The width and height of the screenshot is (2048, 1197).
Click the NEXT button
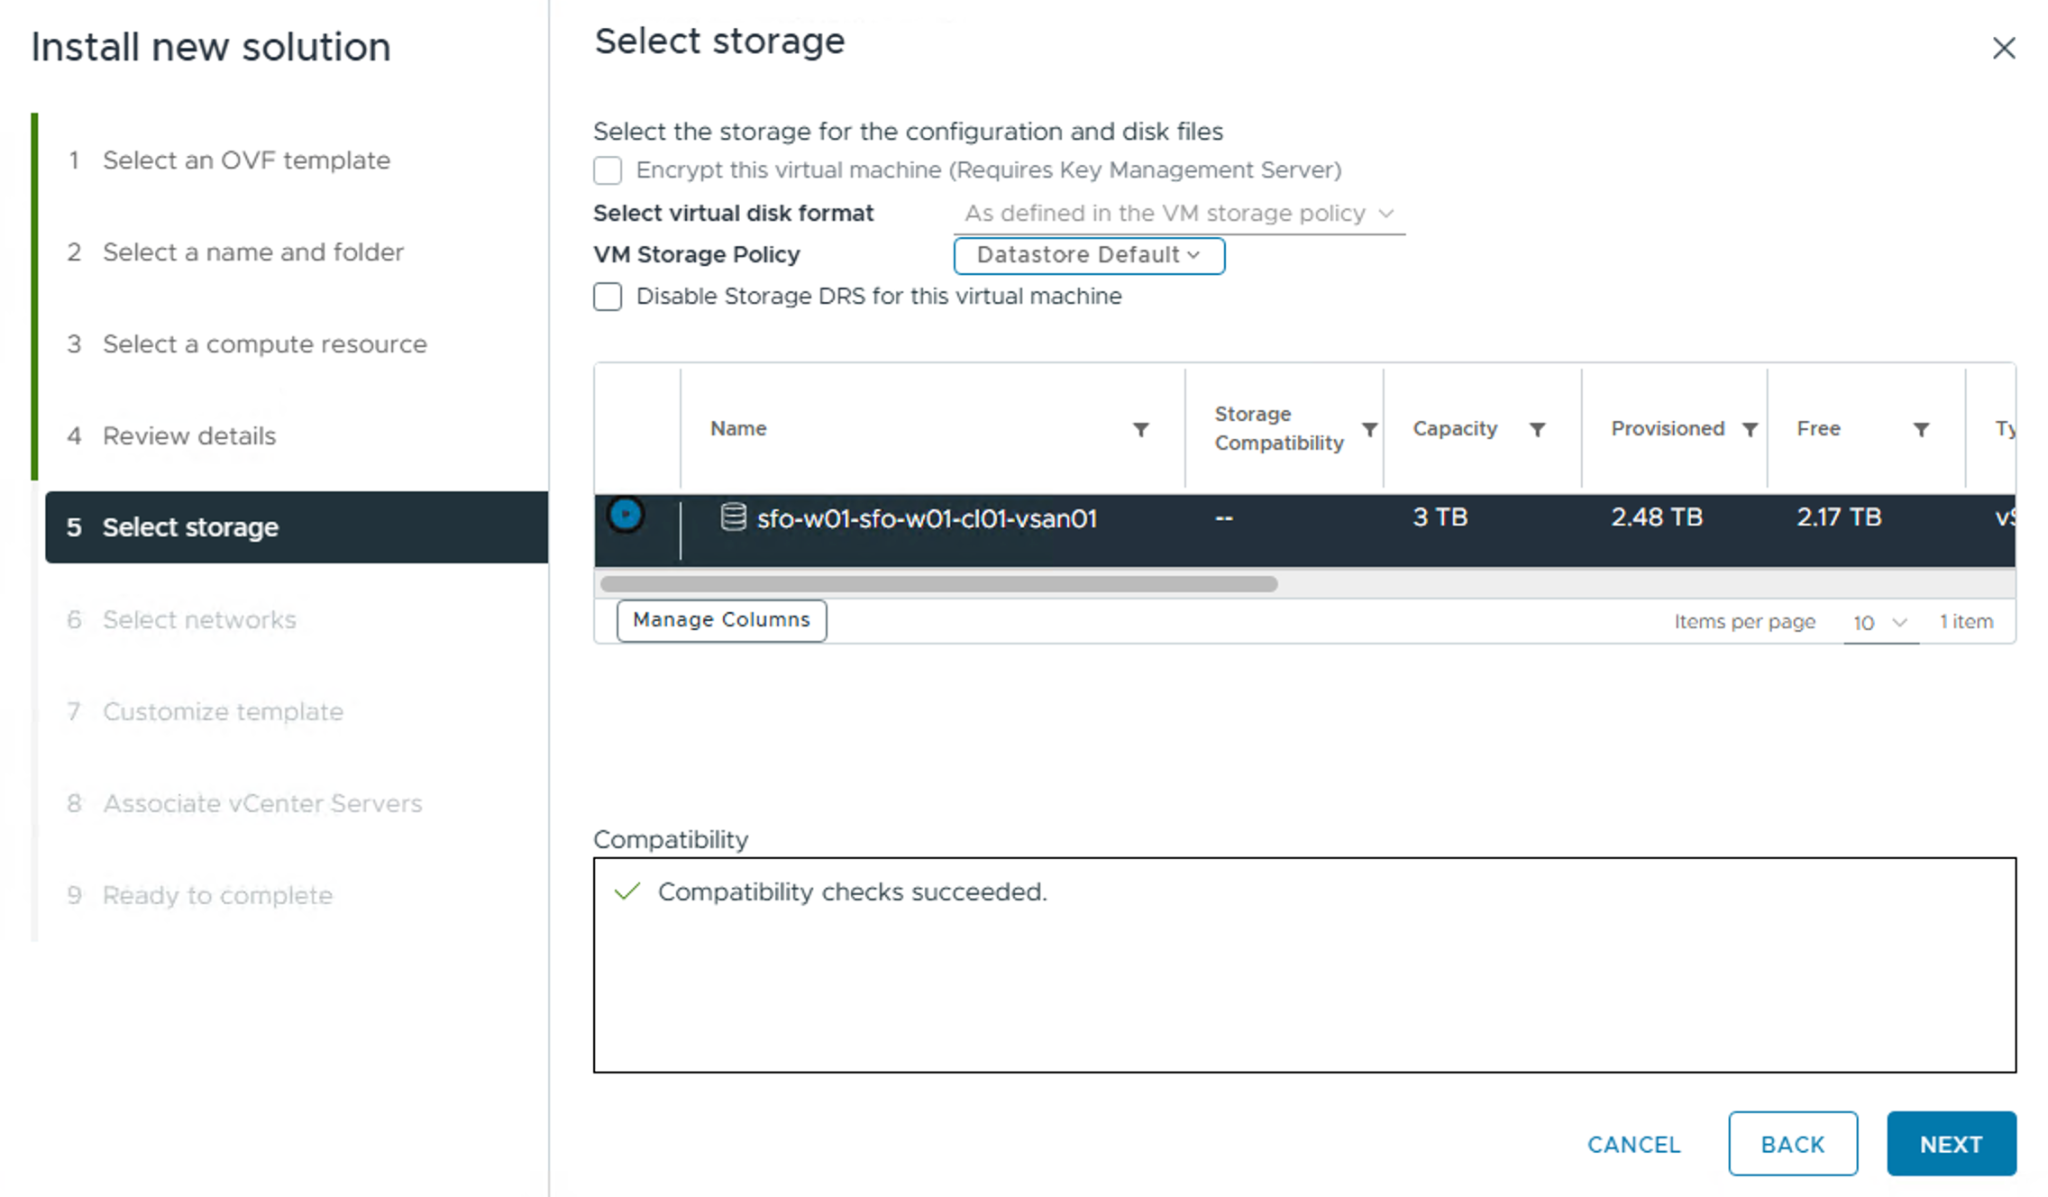pyautogui.click(x=1950, y=1143)
